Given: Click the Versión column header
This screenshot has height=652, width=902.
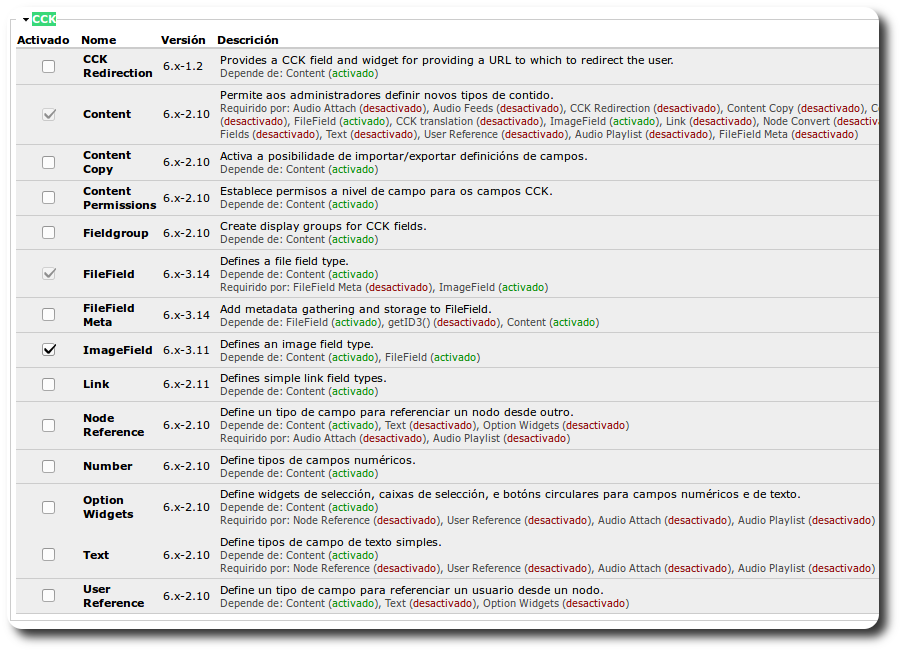Looking at the screenshot, I should tap(183, 40).
